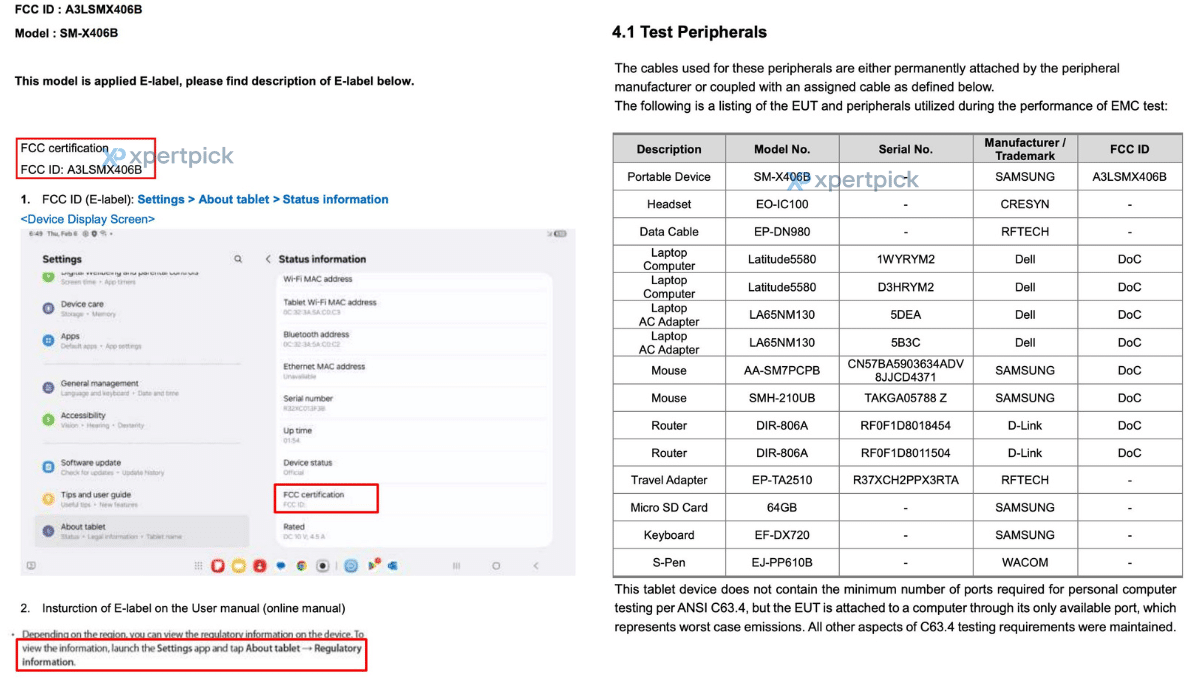The image size is (1200, 680).
Task: Click the 'EO-IC100' model cell
Action: [x=782, y=204]
